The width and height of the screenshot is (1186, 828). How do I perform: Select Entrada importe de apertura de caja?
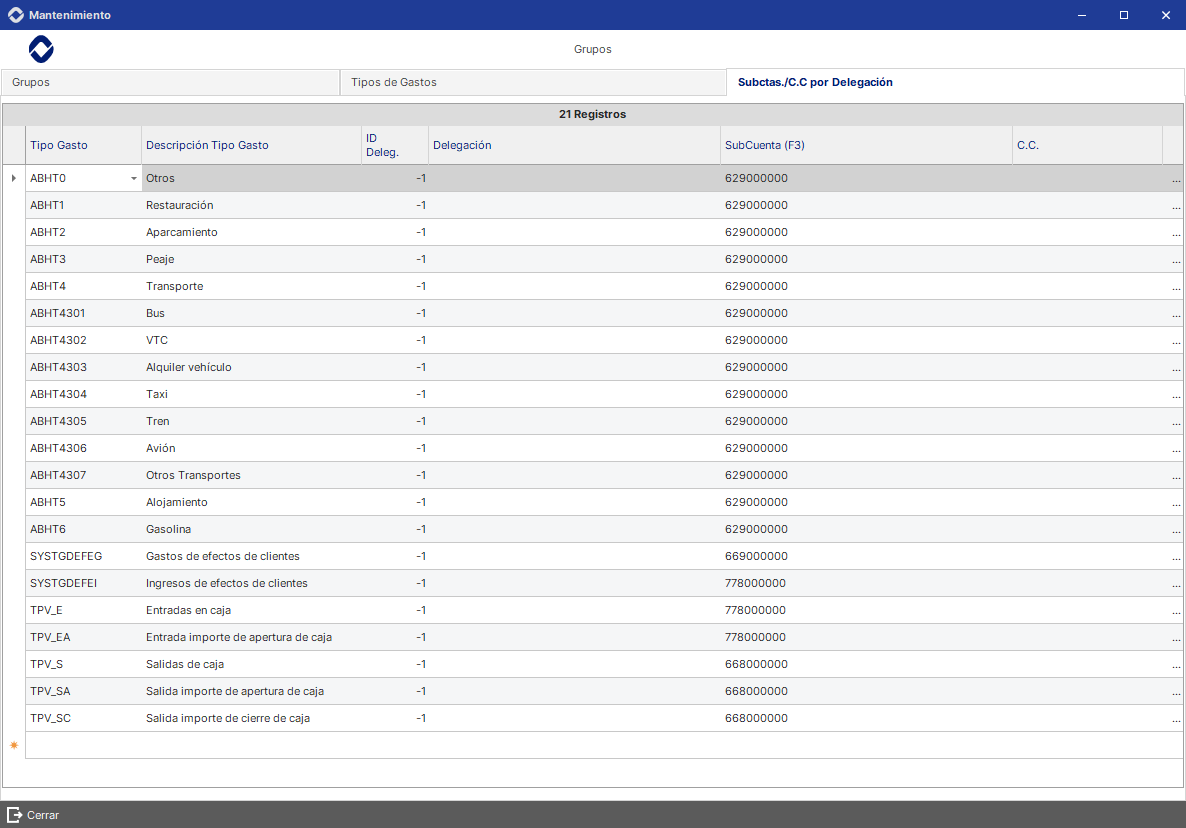[251, 637]
